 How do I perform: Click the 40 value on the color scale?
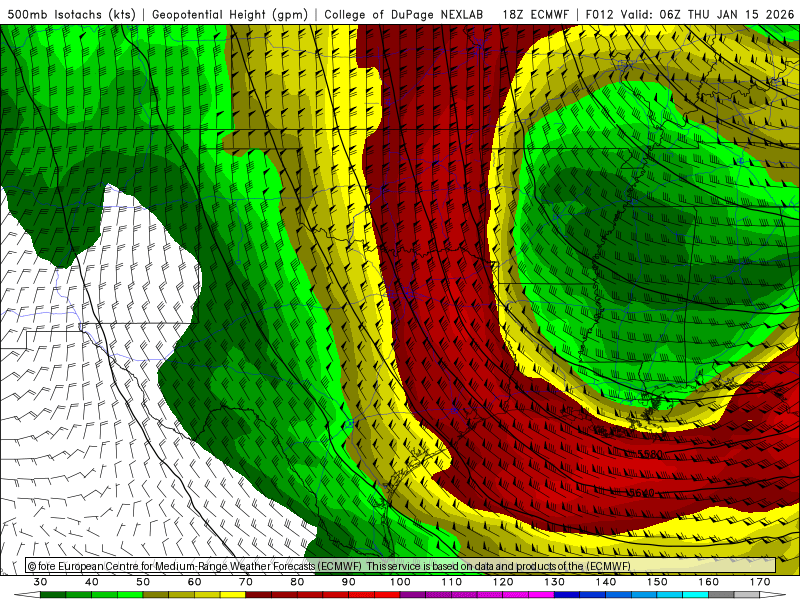tap(92, 582)
